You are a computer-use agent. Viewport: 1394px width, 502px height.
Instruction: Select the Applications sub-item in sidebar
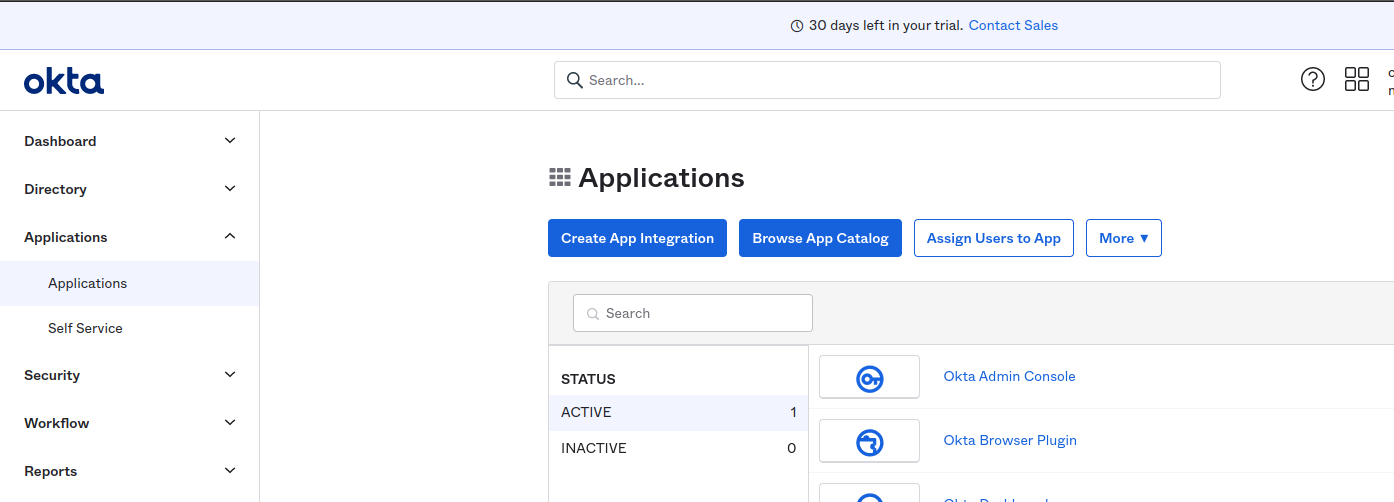point(130,283)
